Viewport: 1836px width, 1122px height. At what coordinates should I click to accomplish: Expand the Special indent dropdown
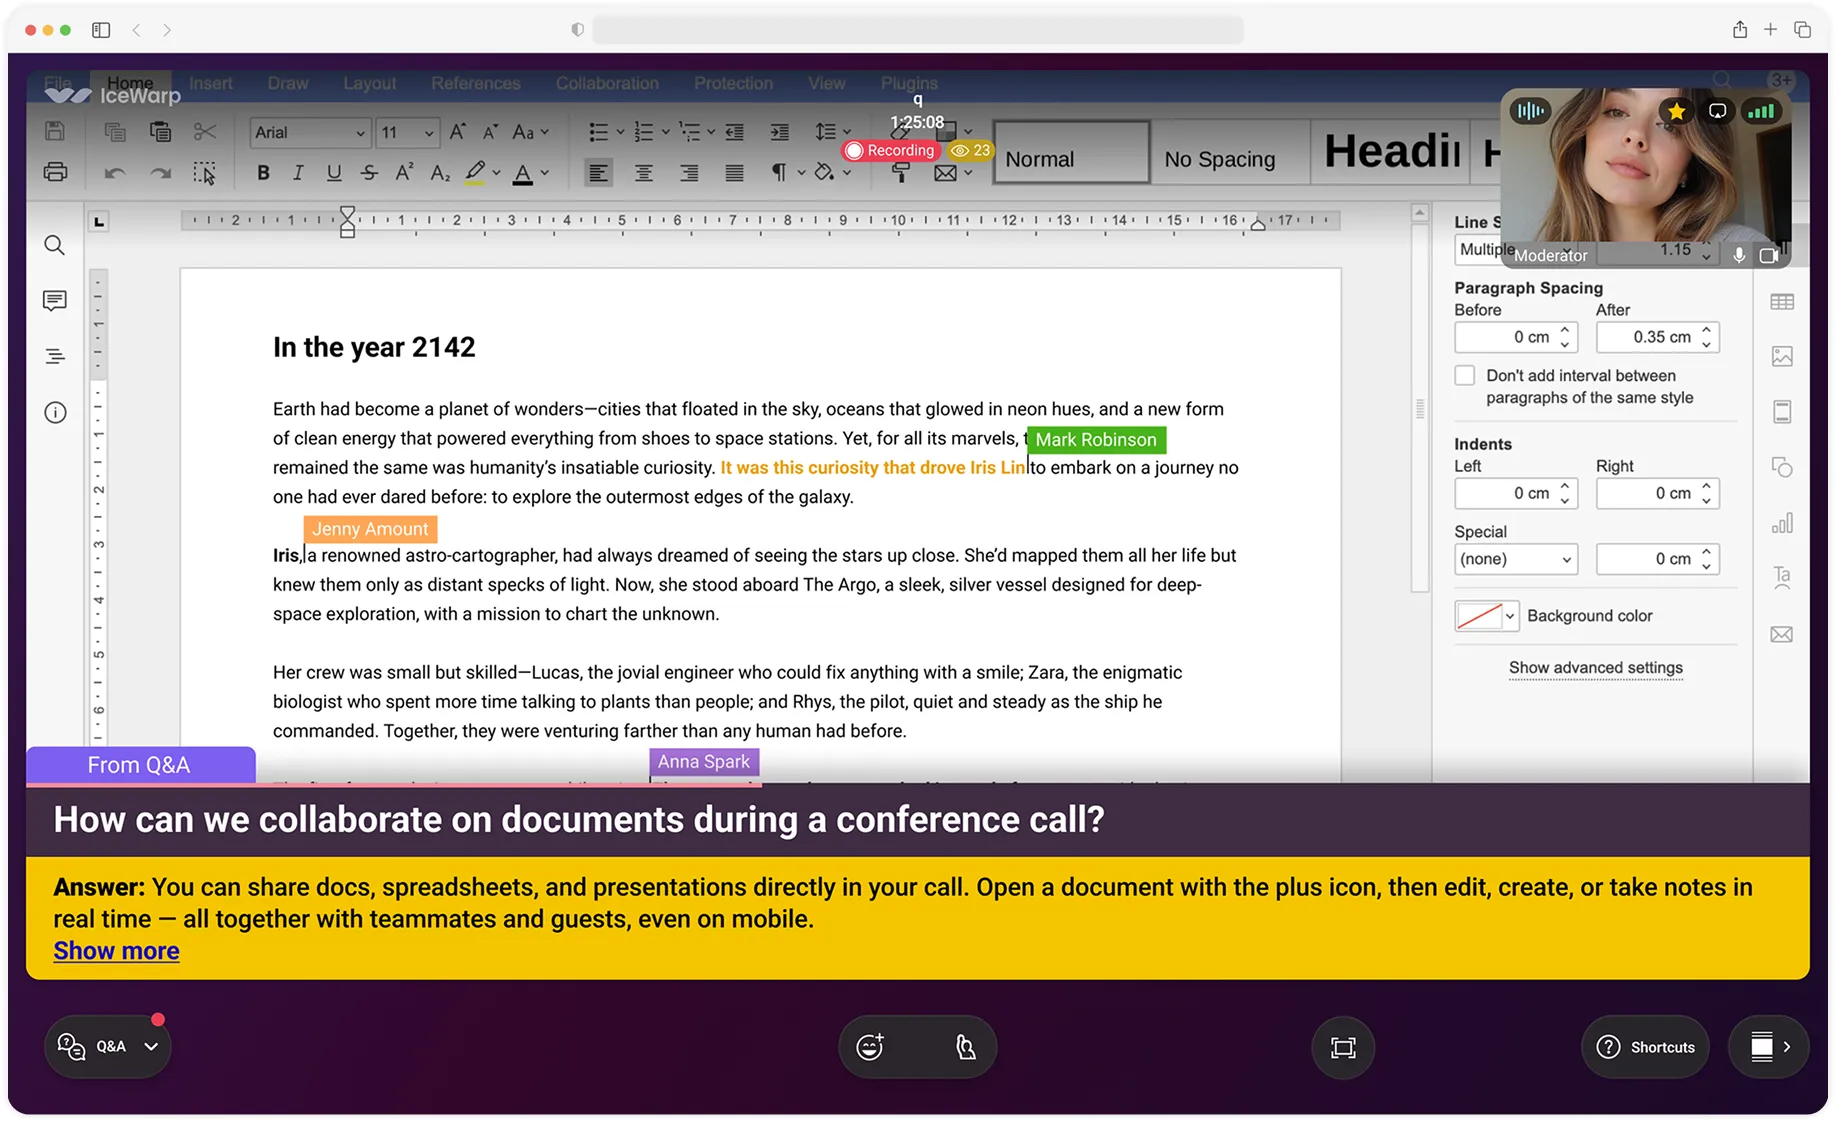click(x=1515, y=559)
